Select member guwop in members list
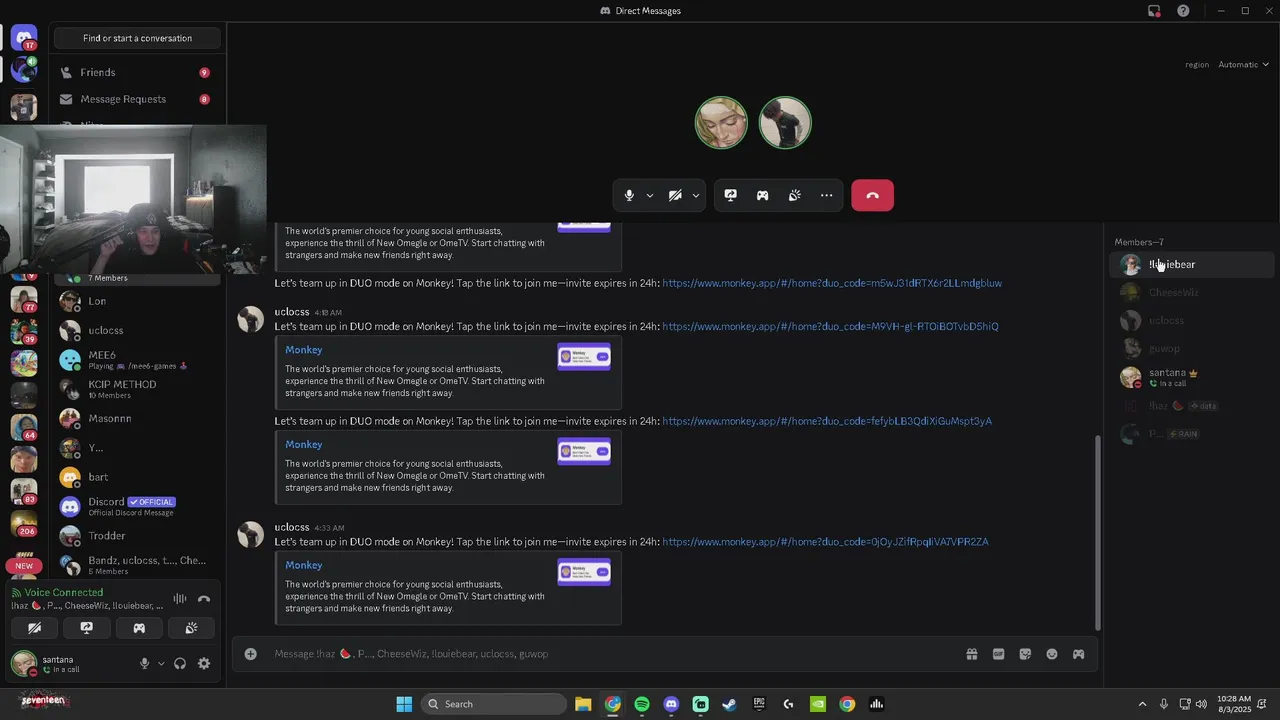Viewport: 1280px width, 720px height. [x=1191, y=348]
